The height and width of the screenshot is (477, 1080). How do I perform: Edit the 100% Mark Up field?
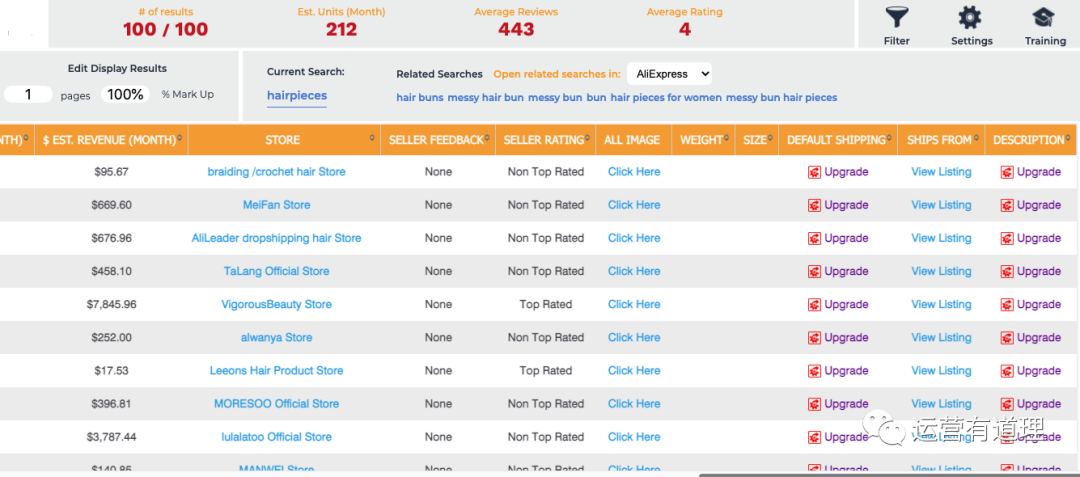126,94
